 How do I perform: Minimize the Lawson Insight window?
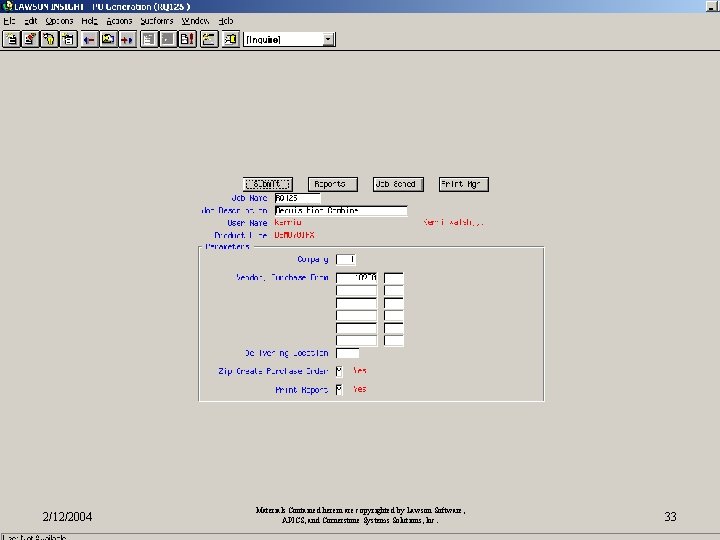point(711,6)
